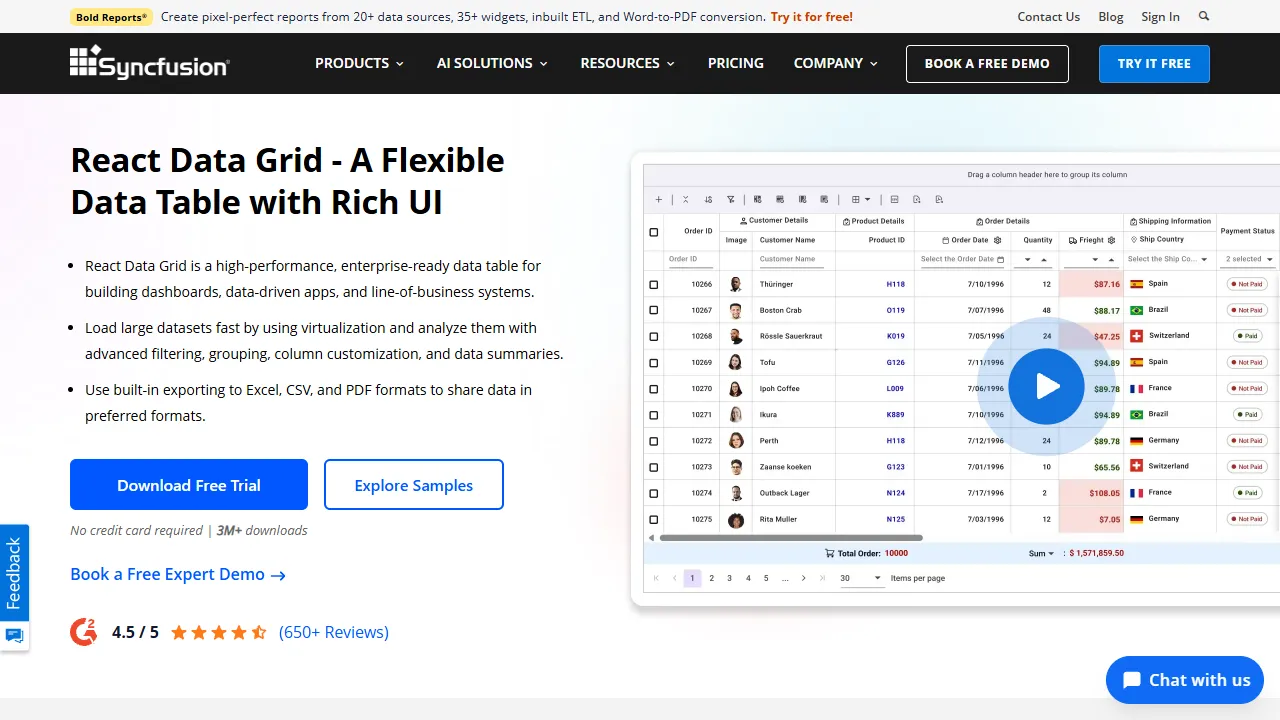
Task: Expand the RESOURCES menu
Action: (x=627, y=63)
